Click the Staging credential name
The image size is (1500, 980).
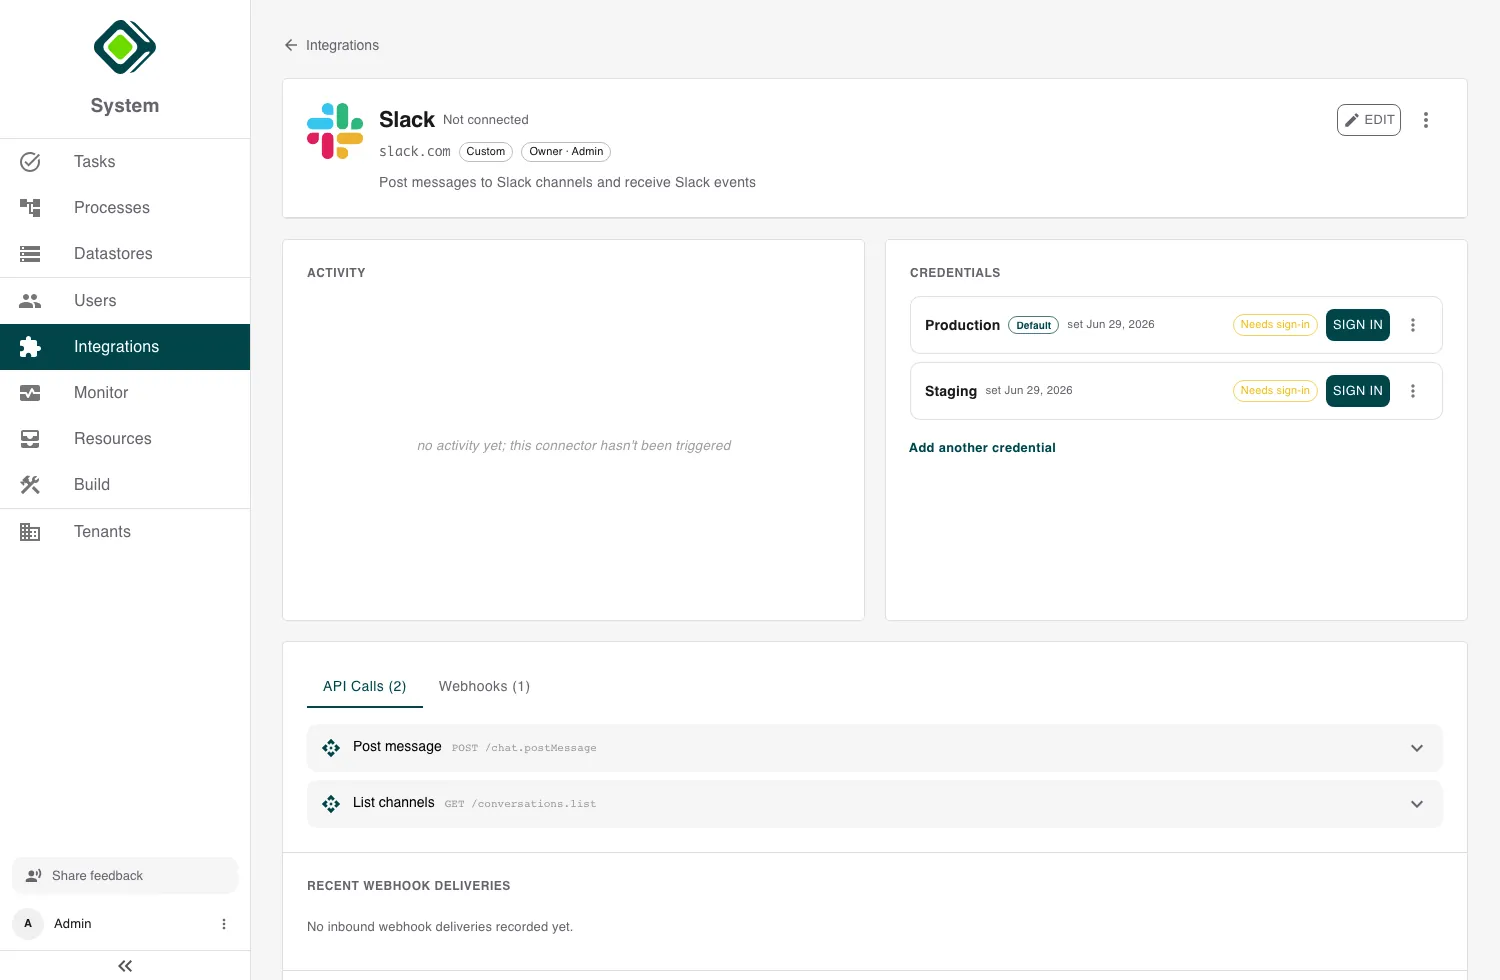(951, 391)
